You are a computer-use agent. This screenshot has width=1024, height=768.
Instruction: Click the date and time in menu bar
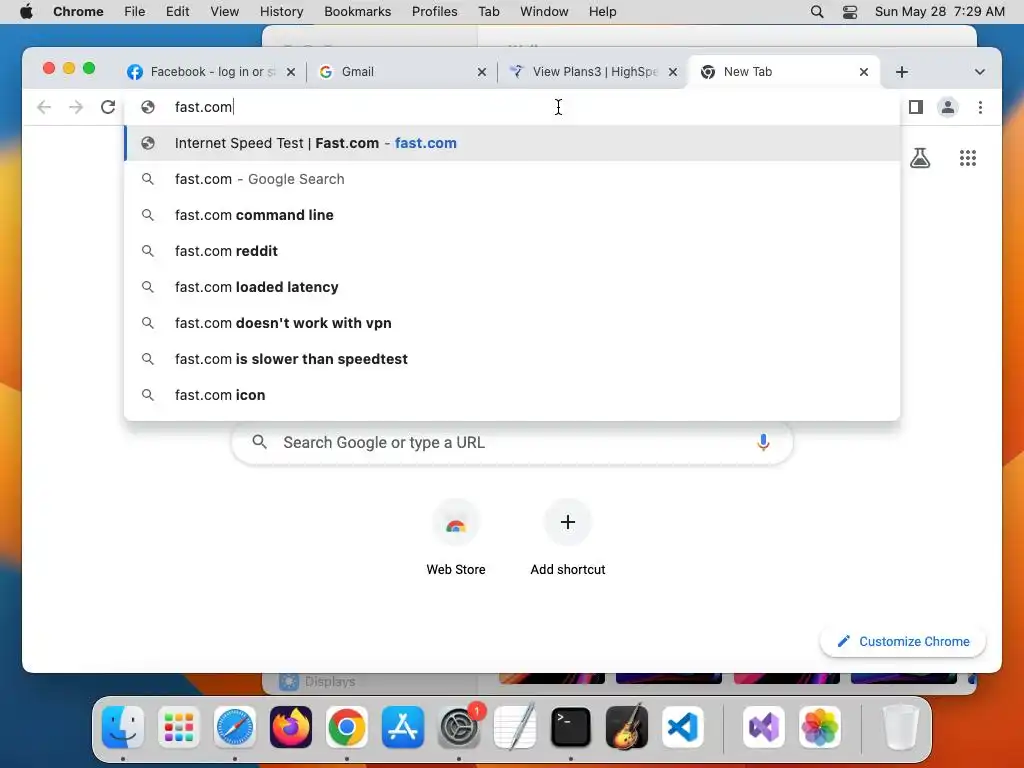(940, 11)
